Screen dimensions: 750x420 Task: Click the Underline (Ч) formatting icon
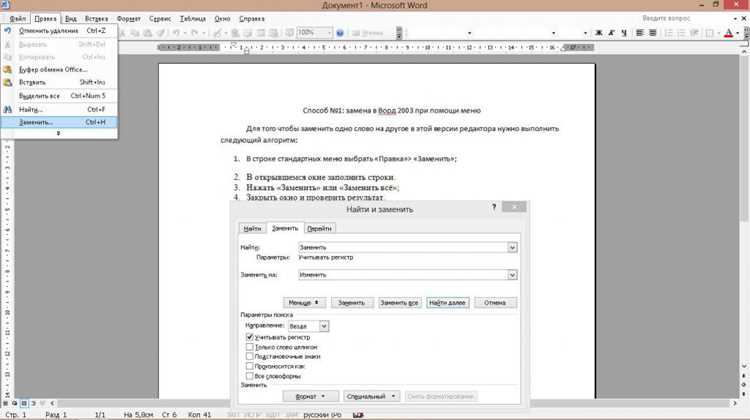[x=624, y=33]
